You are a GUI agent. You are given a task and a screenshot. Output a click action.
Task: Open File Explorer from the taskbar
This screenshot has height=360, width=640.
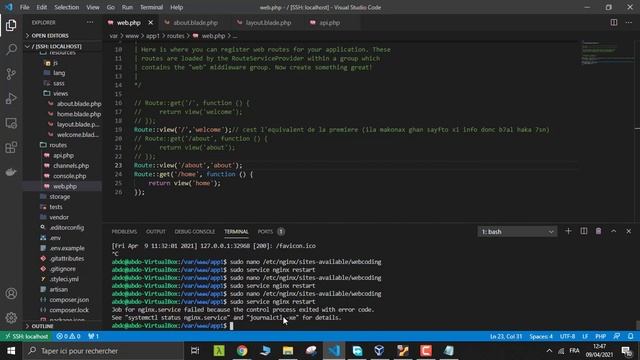tap(288, 351)
